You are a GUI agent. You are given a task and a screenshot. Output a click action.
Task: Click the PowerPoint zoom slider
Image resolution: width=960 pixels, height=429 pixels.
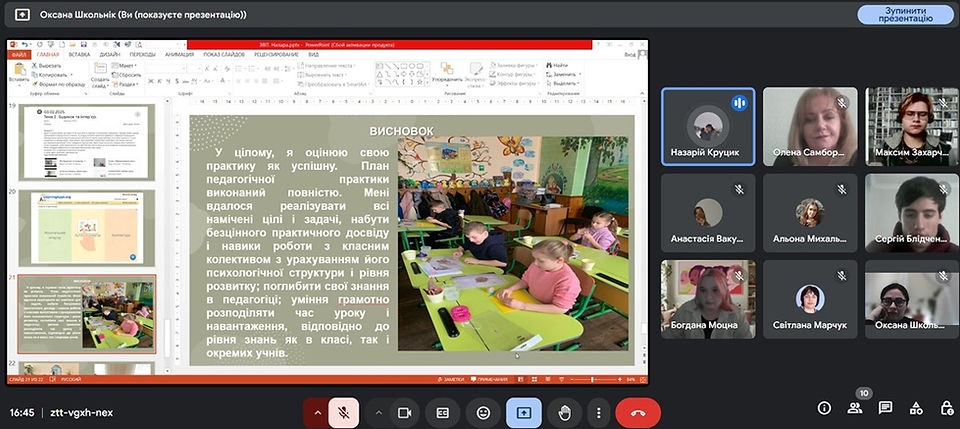click(x=592, y=379)
